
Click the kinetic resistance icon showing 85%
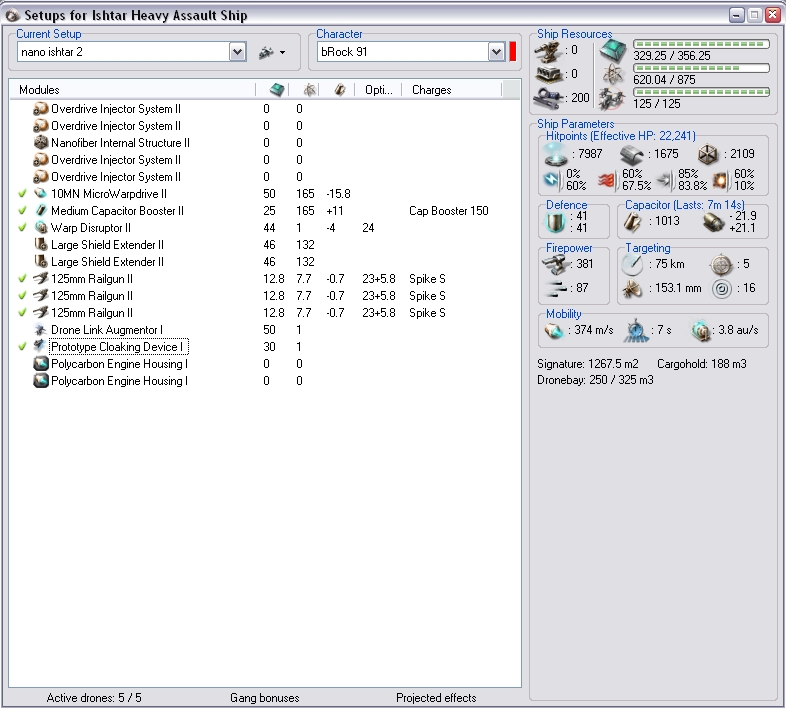[664, 180]
